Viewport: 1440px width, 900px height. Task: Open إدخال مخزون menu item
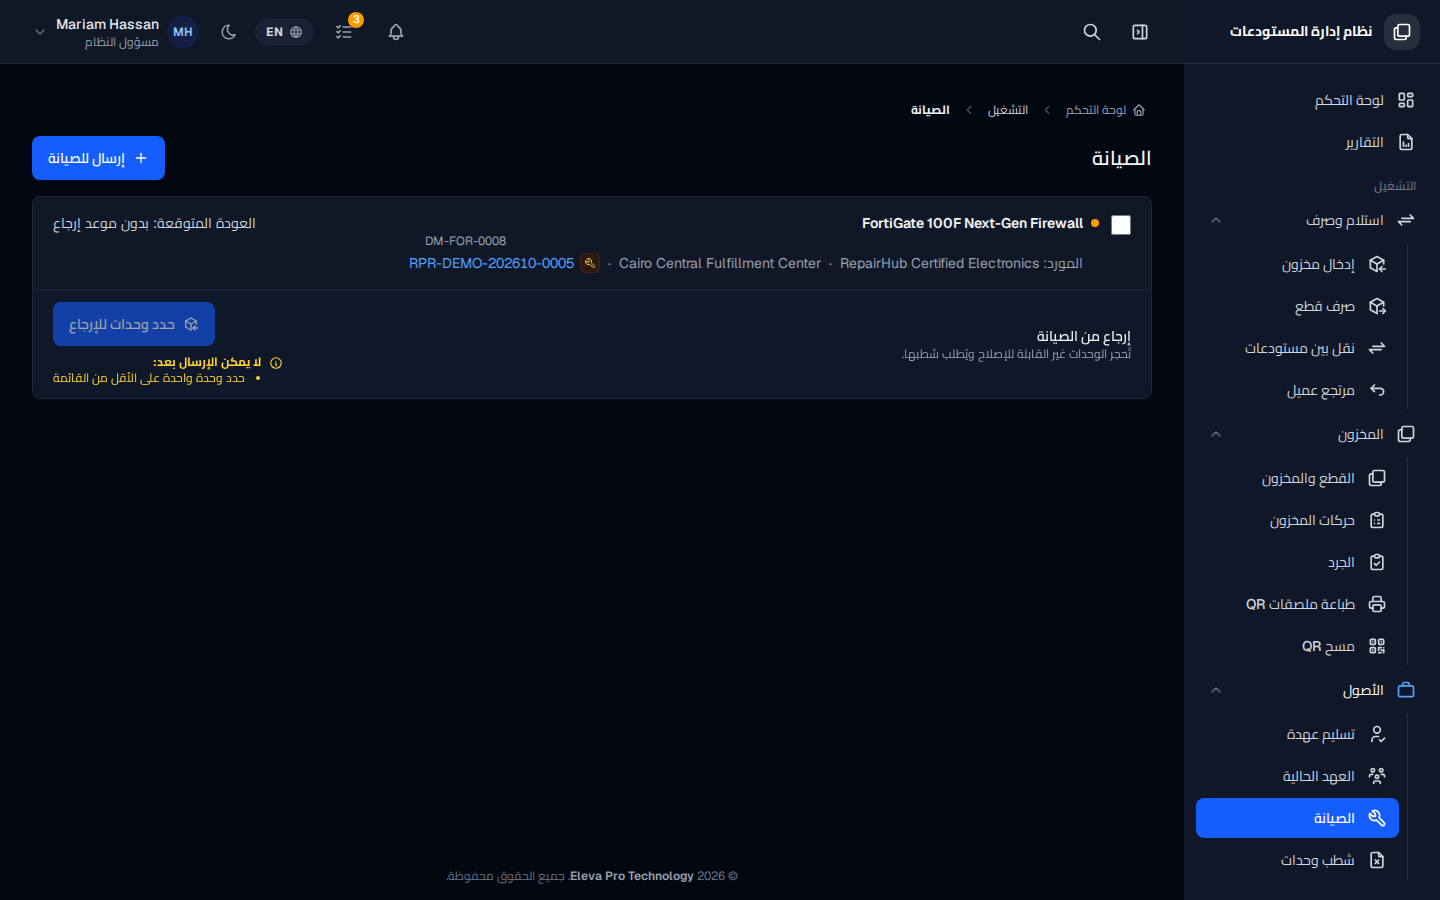point(1298,264)
